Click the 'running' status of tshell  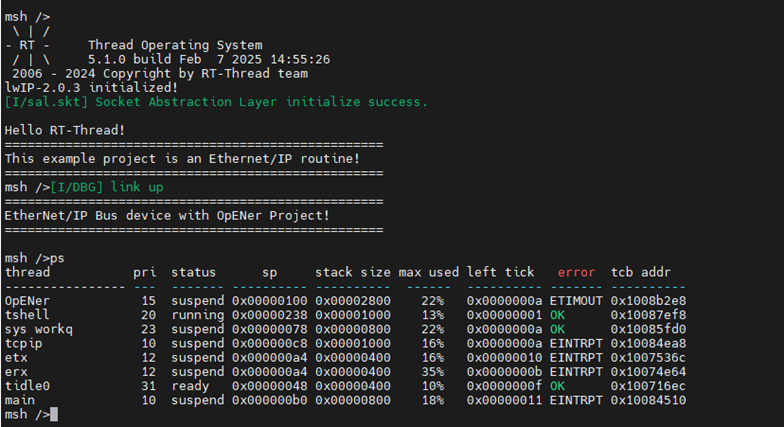(x=198, y=315)
